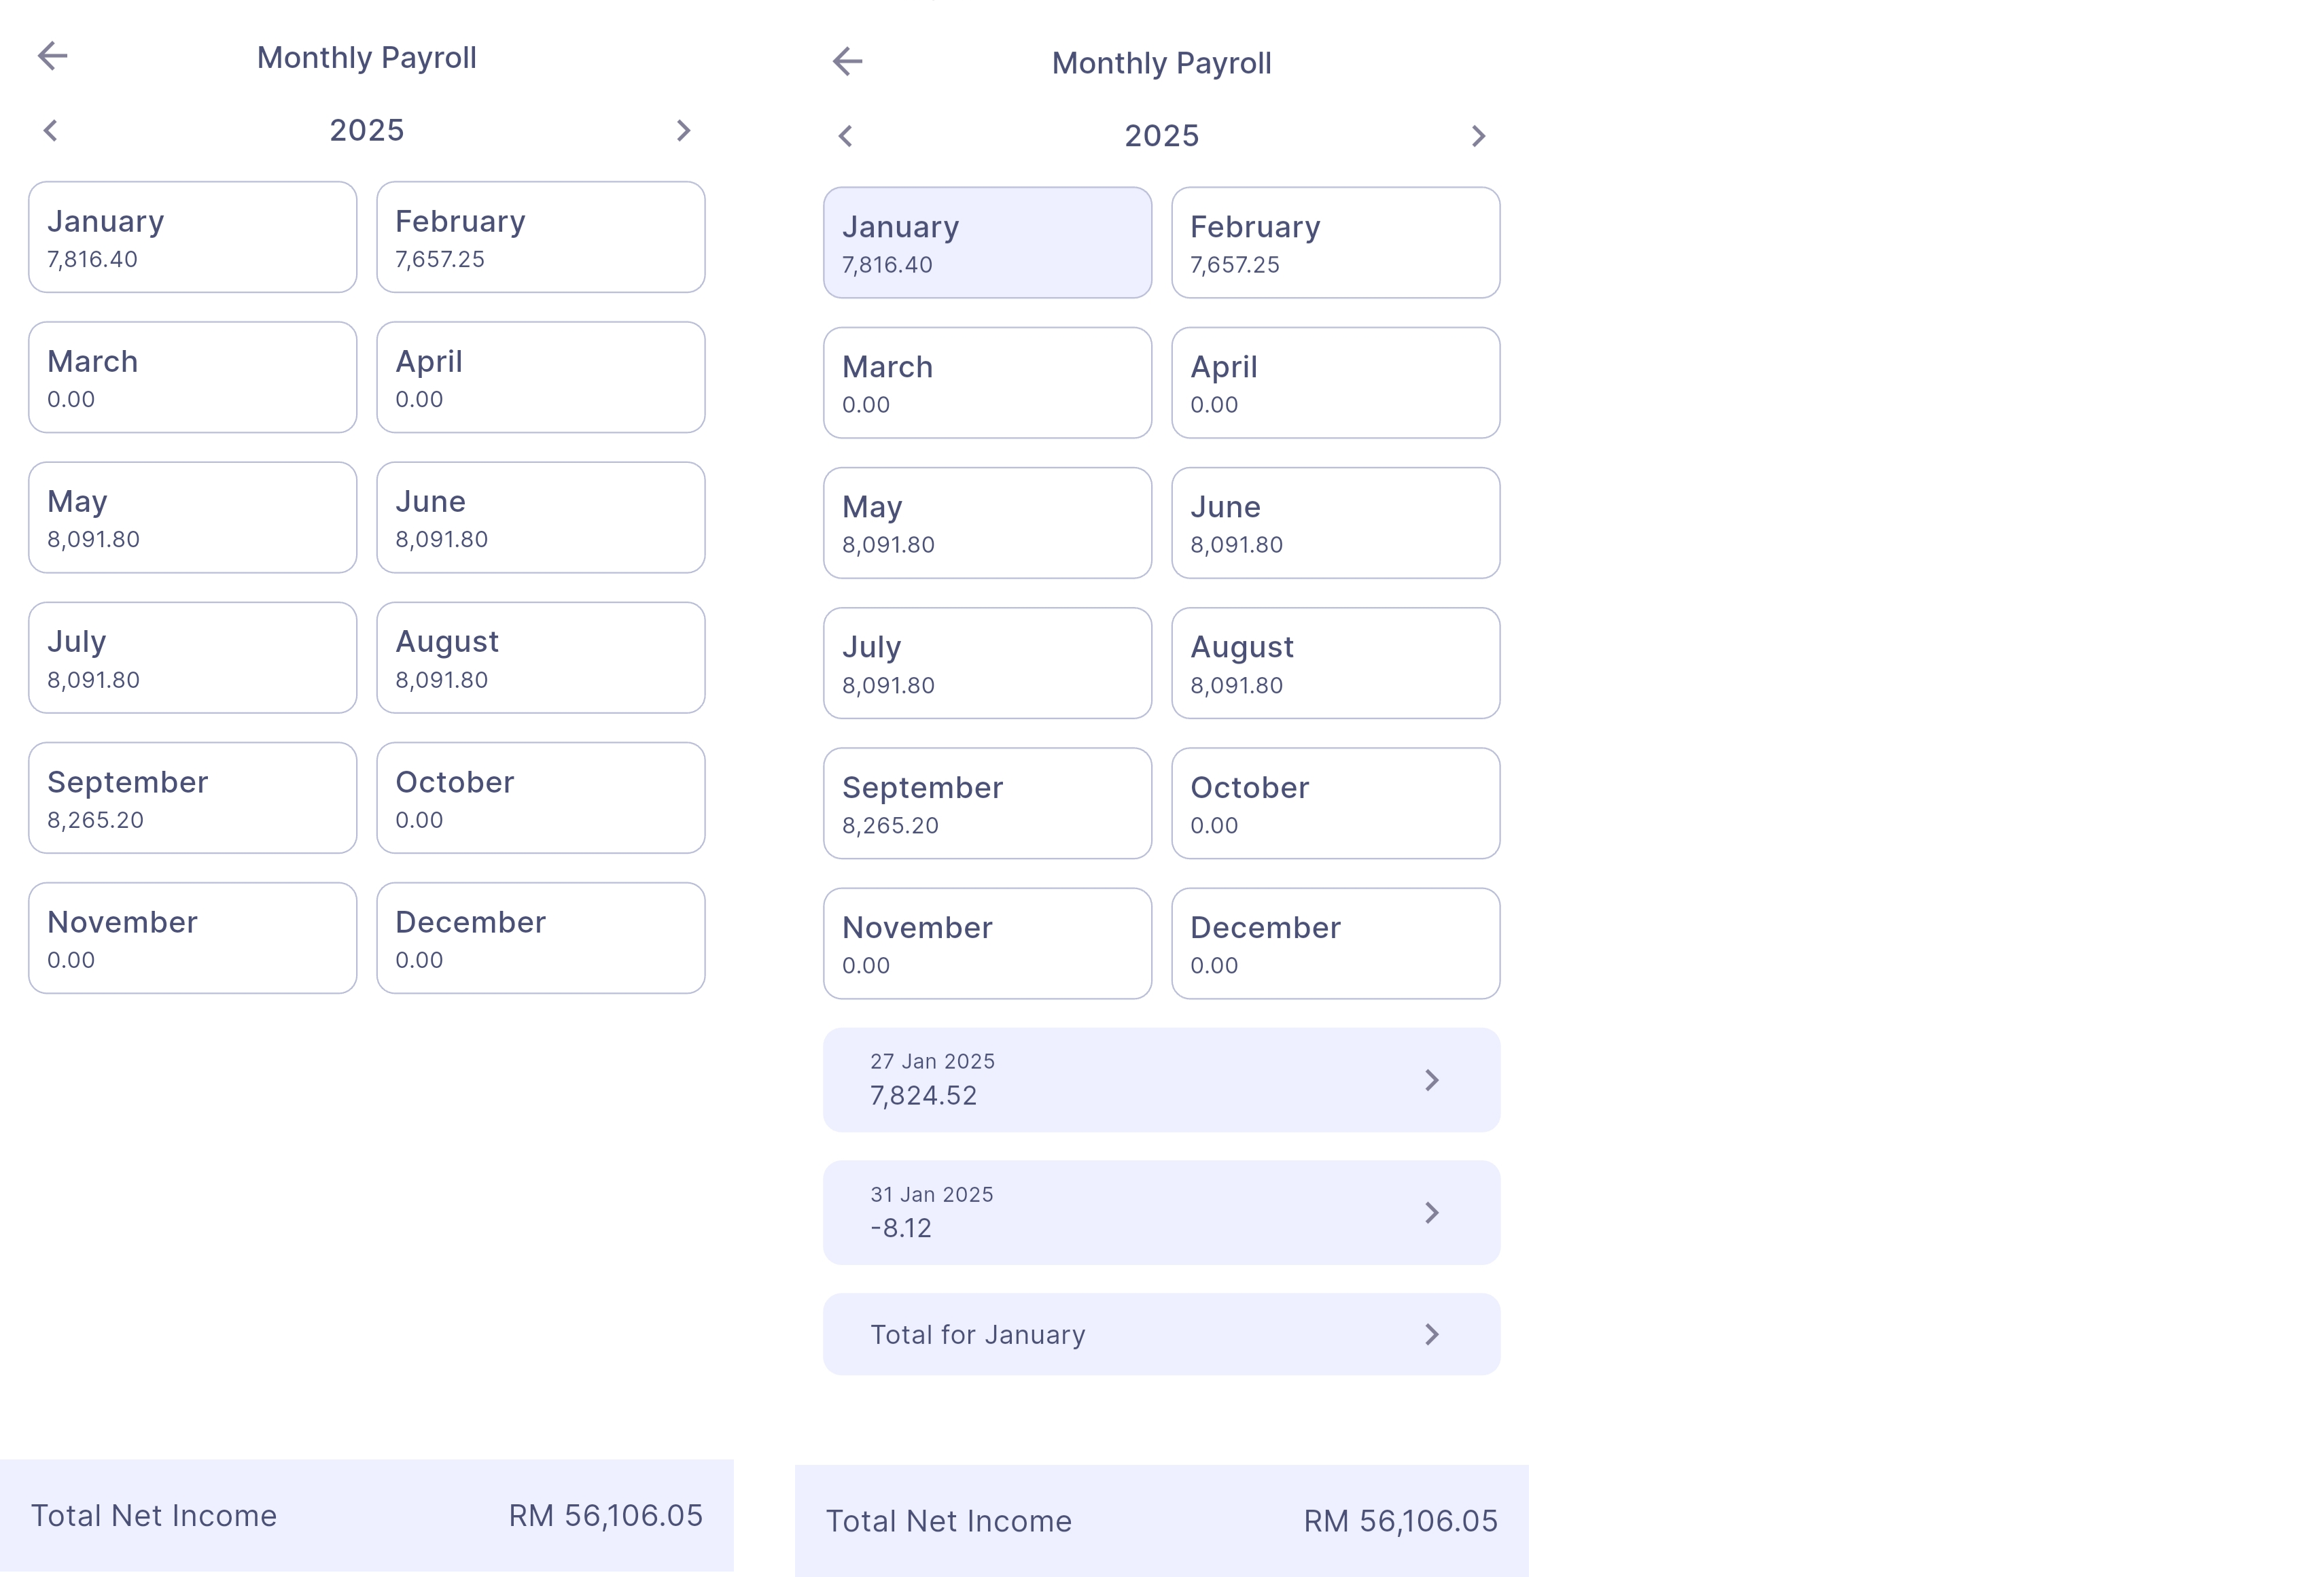Open May card on the left screen
Screen dimensions: 2324x1577
coord(192,517)
